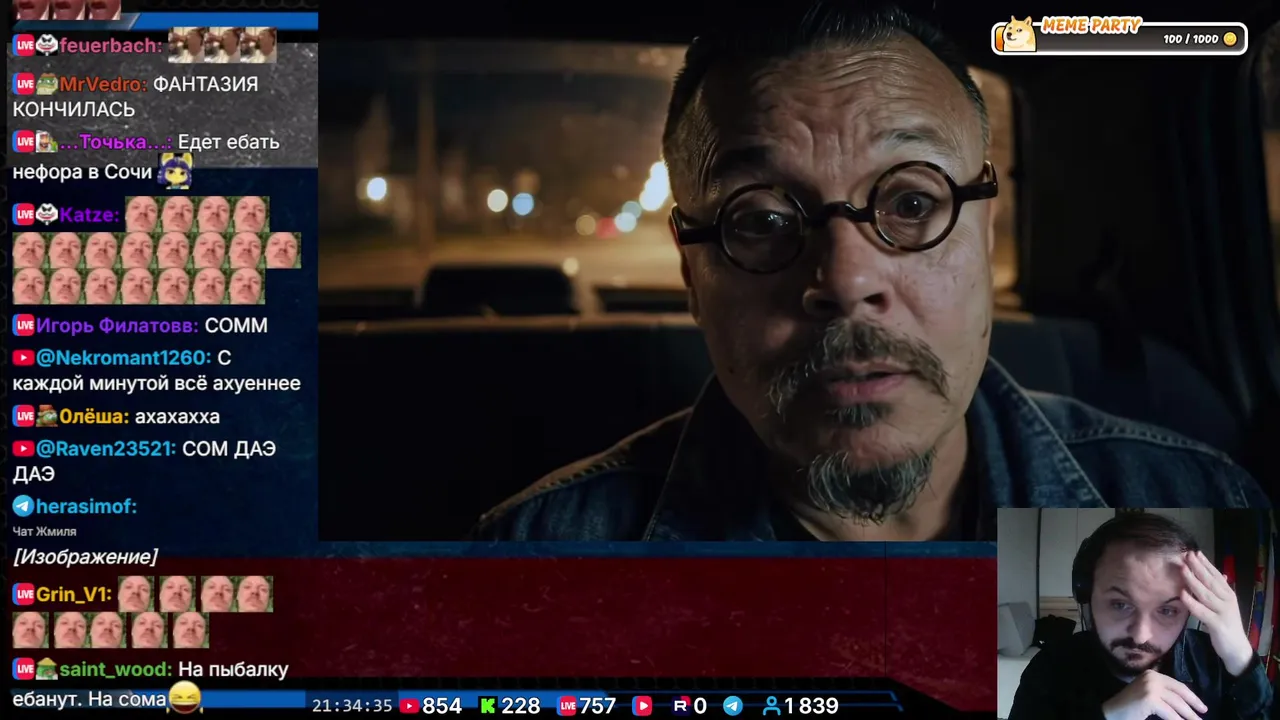Click the VK Live viewer icon beside 757
Viewport: 1280px width, 720px height.
567,706
